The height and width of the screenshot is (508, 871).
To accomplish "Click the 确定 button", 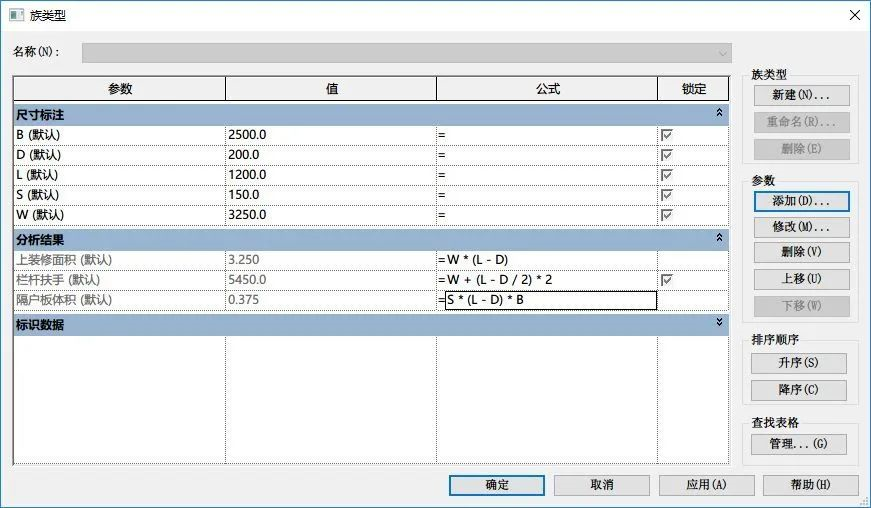I will coord(497,485).
